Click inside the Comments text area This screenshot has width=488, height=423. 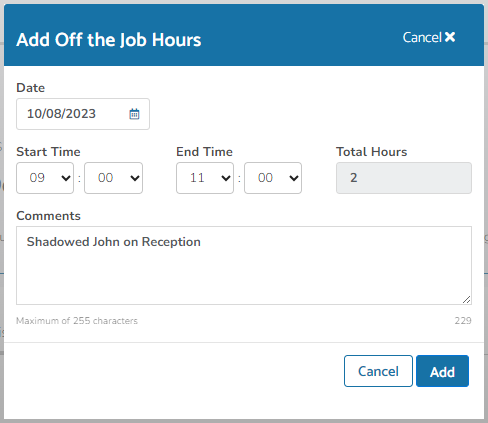click(244, 265)
